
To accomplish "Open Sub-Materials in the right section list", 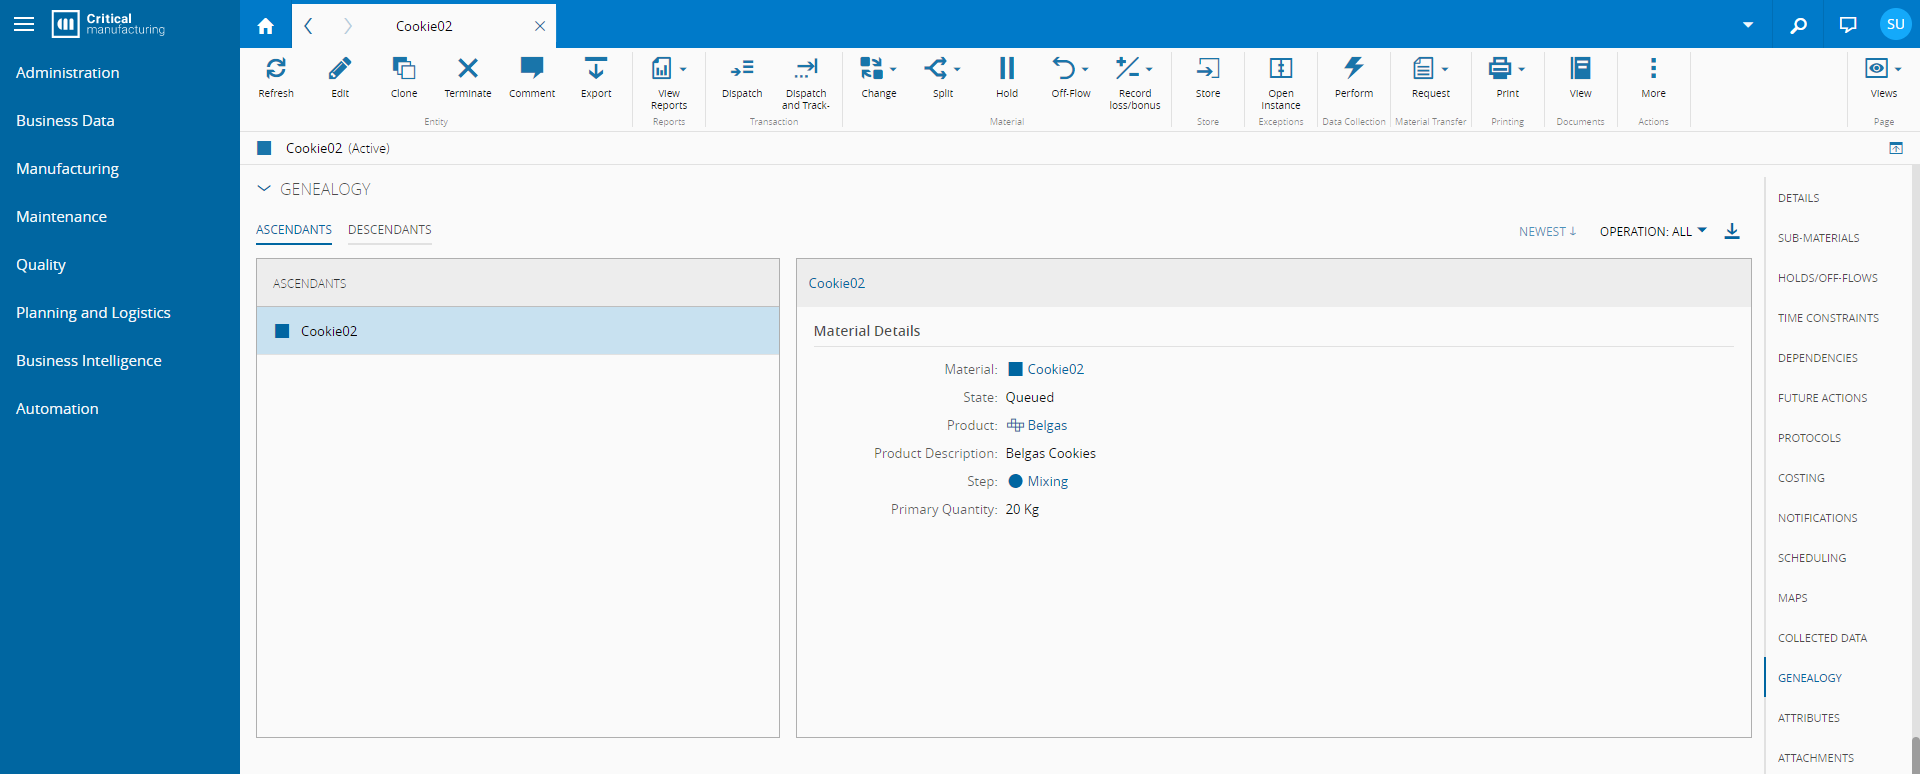I will click(1818, 238).
